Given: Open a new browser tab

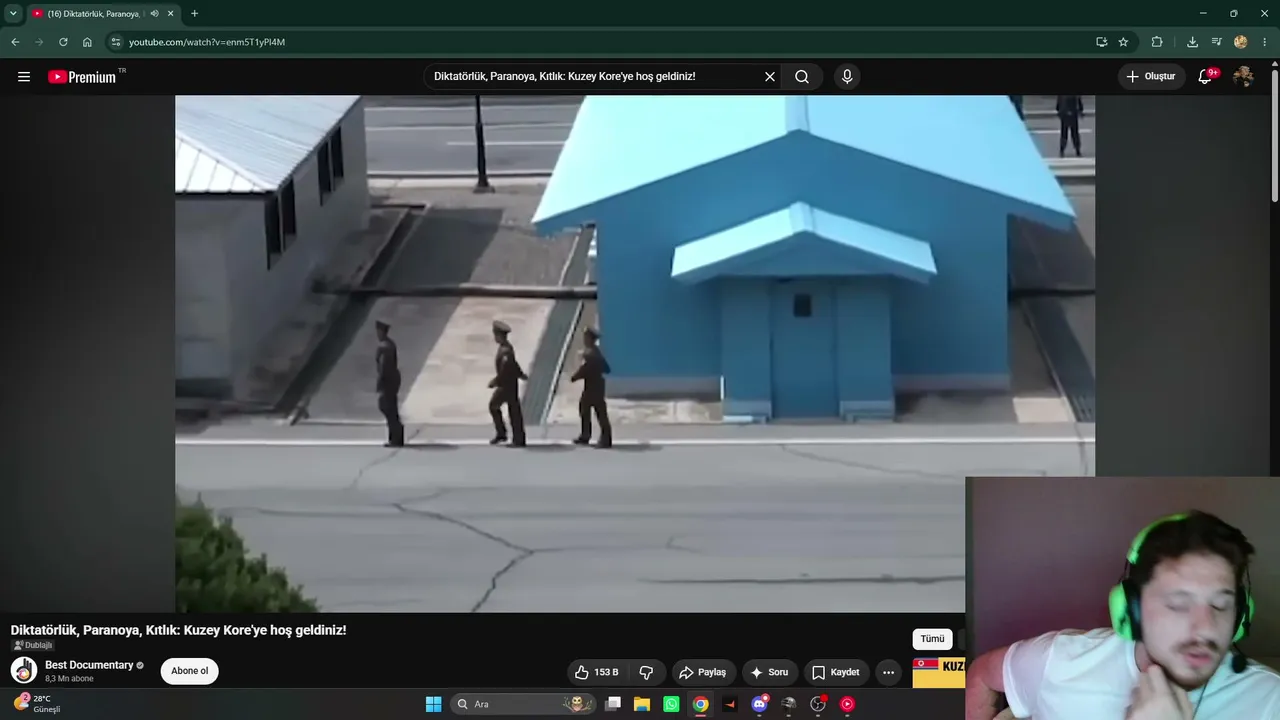Looking at the screenshot, I should (194, 13).
